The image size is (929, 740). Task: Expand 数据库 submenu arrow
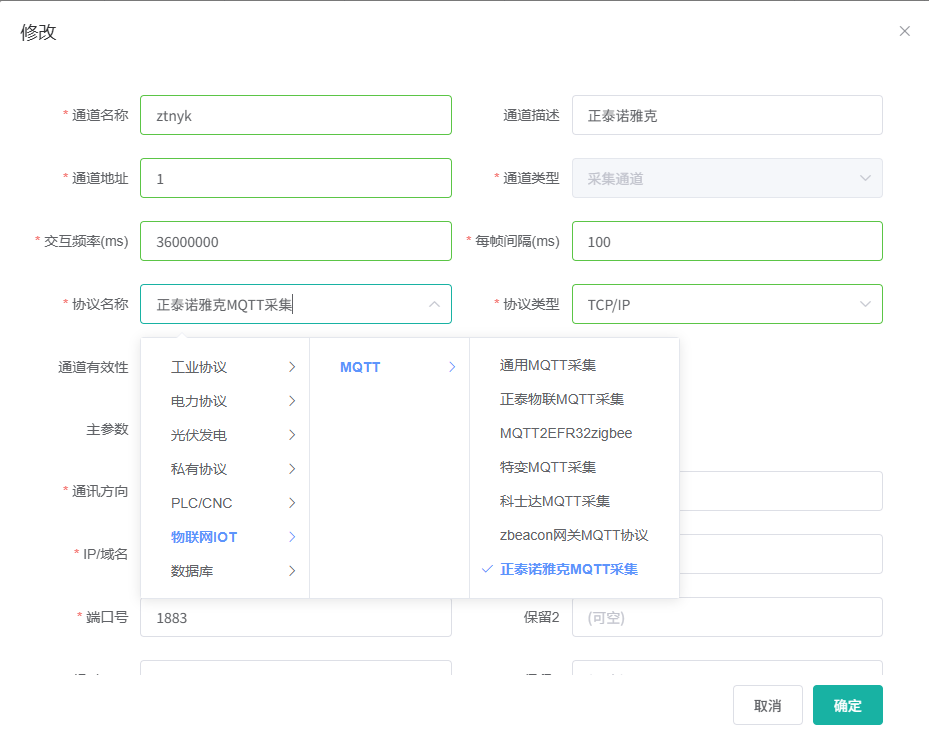tap(292, 571)
